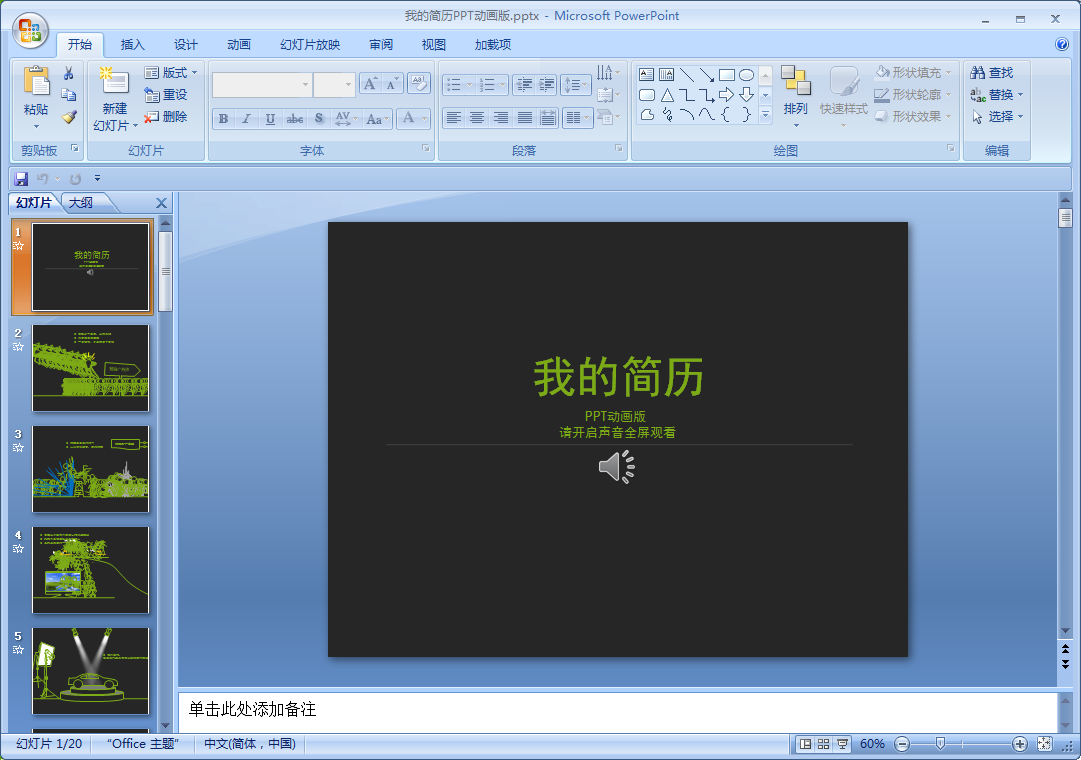Toggle italic formatting
1081x760 pixels.
pos(247,118)
